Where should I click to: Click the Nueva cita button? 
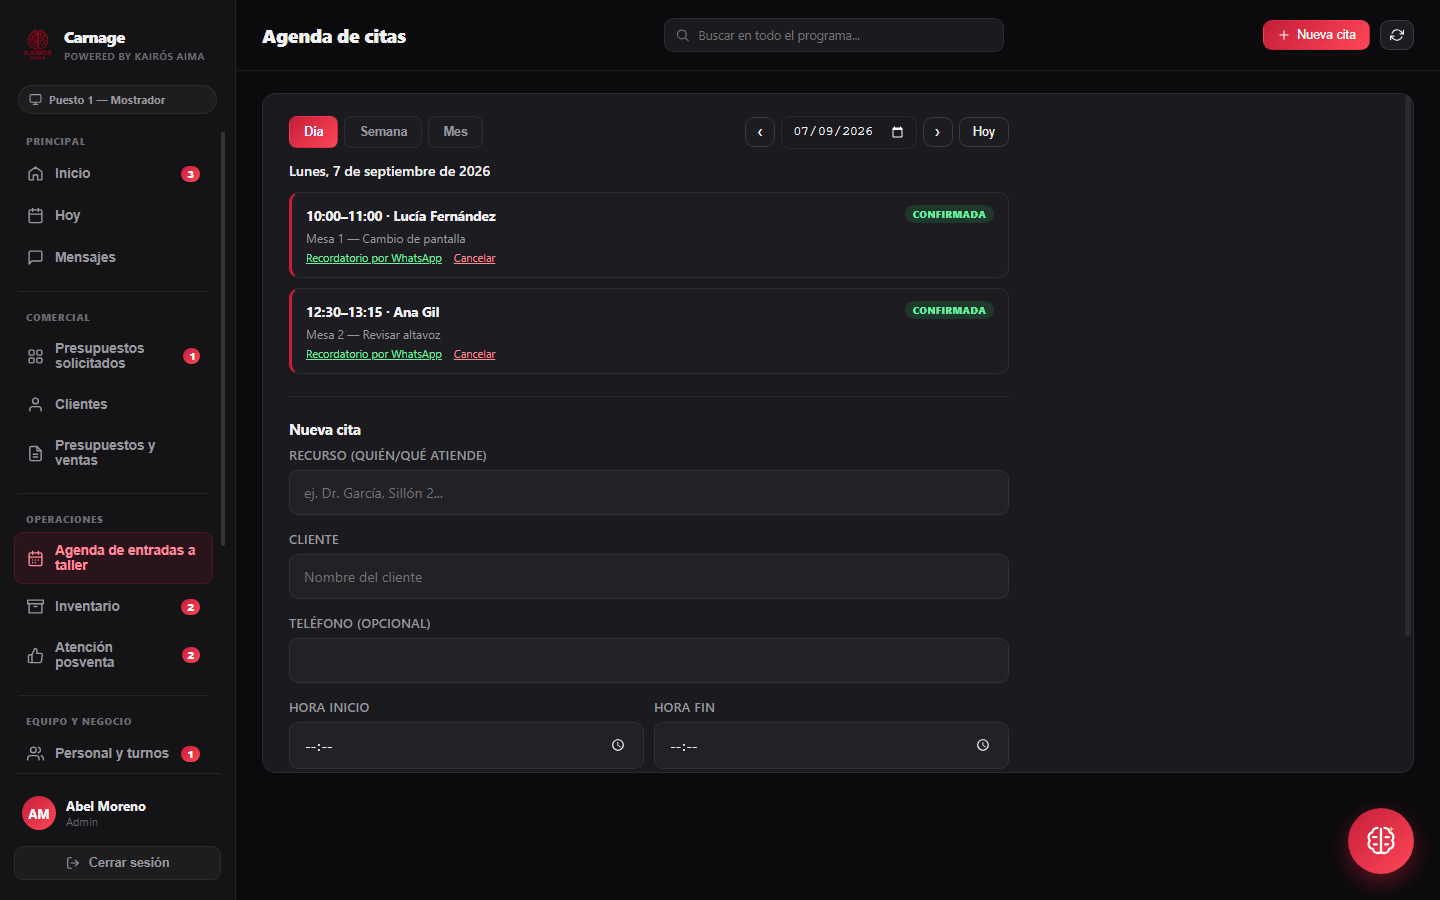(1316, 35)
